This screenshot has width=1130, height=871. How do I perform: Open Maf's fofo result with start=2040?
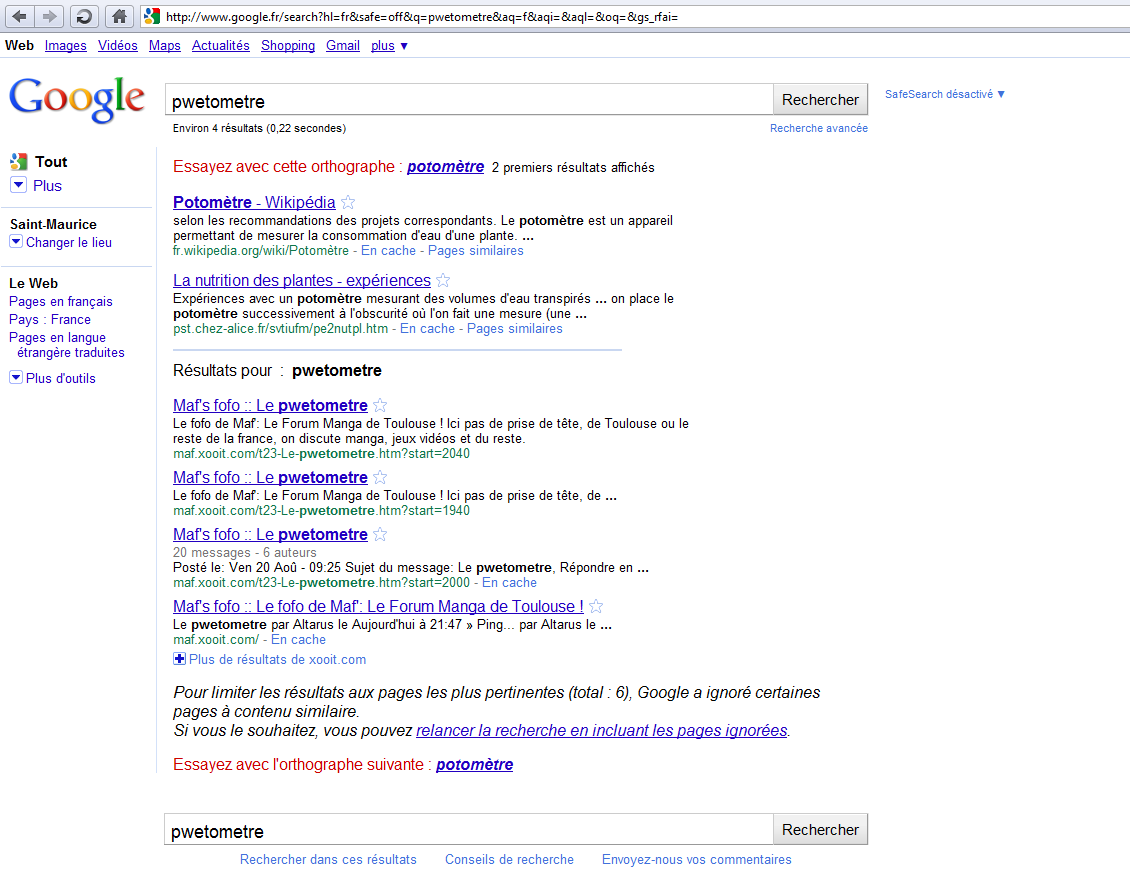point(270,406)
